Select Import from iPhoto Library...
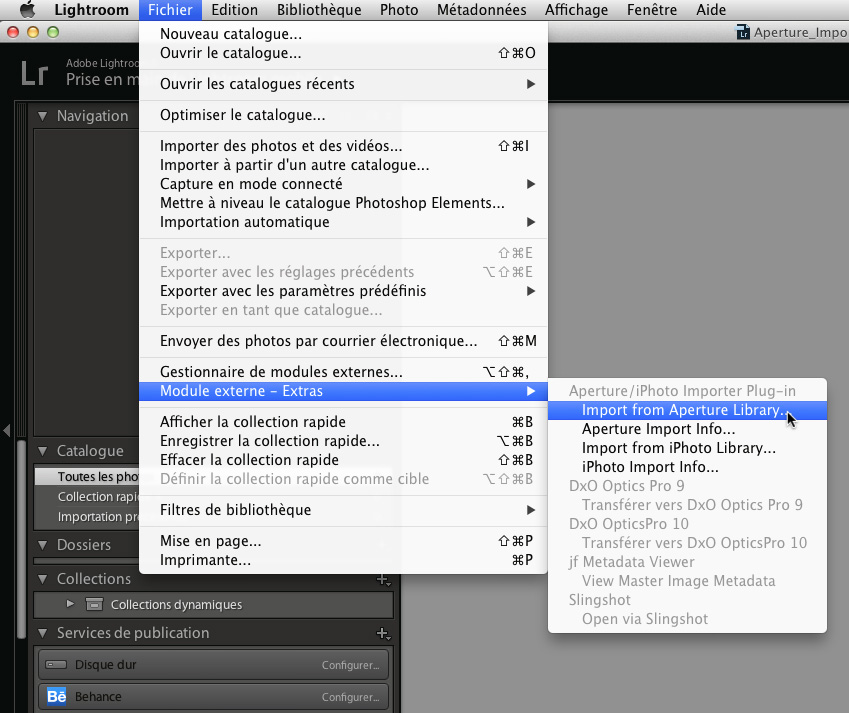 [x=687, y=448]
